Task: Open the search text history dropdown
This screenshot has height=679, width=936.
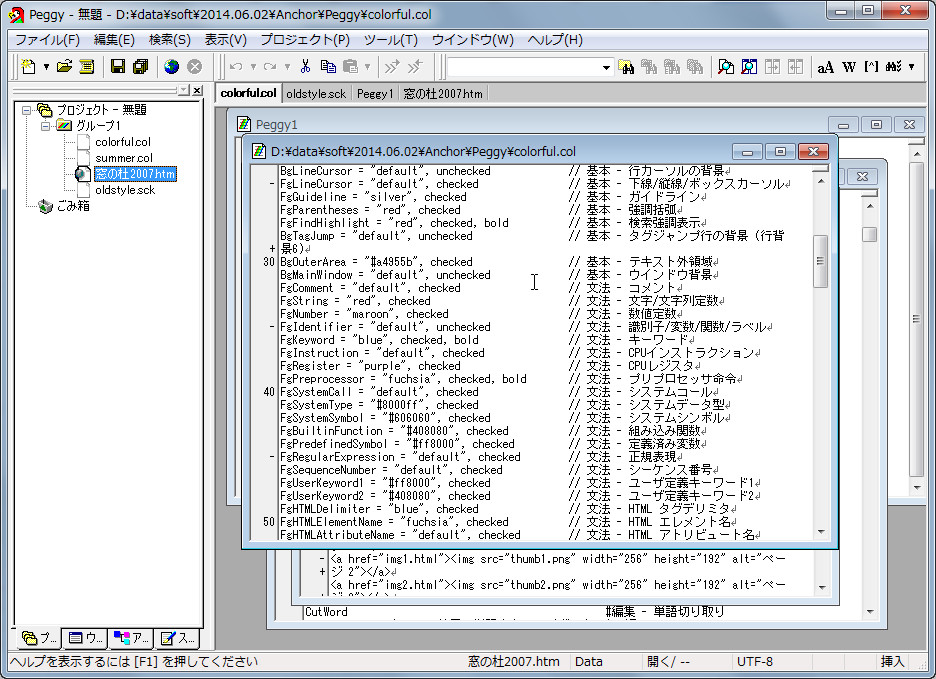Action: 605,67
